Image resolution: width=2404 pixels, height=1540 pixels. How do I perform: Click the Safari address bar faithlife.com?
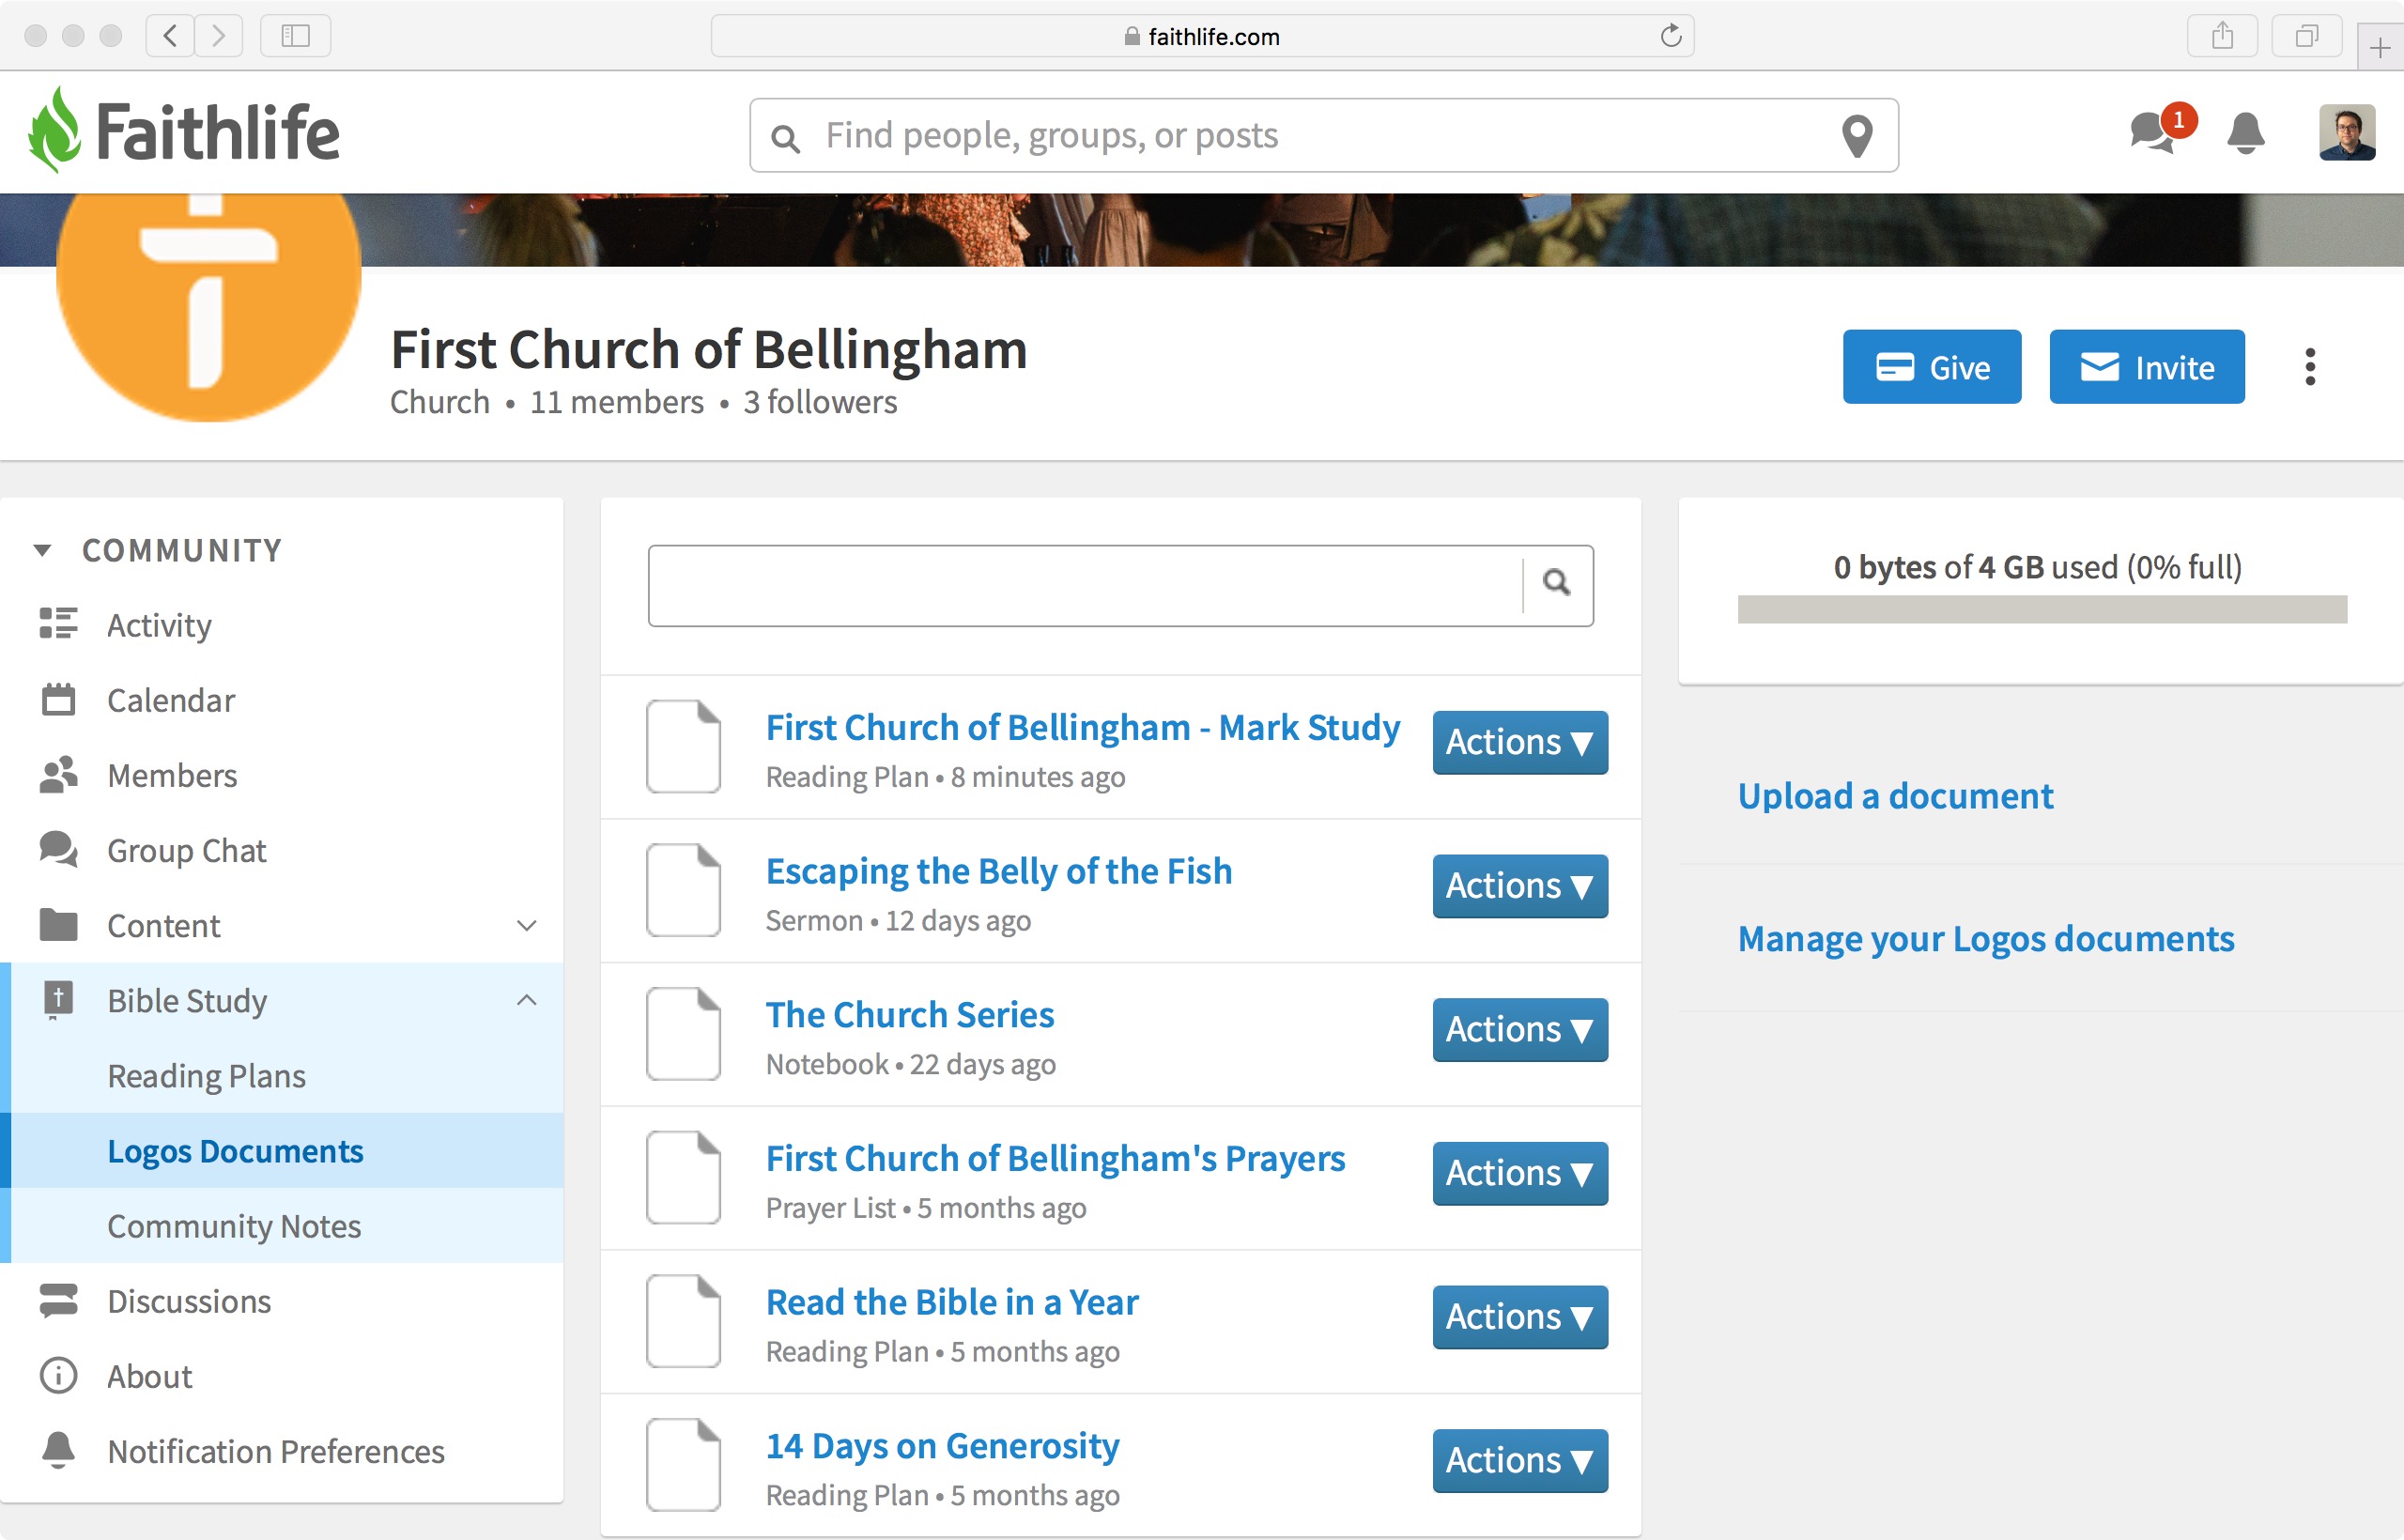point(1202,36)
